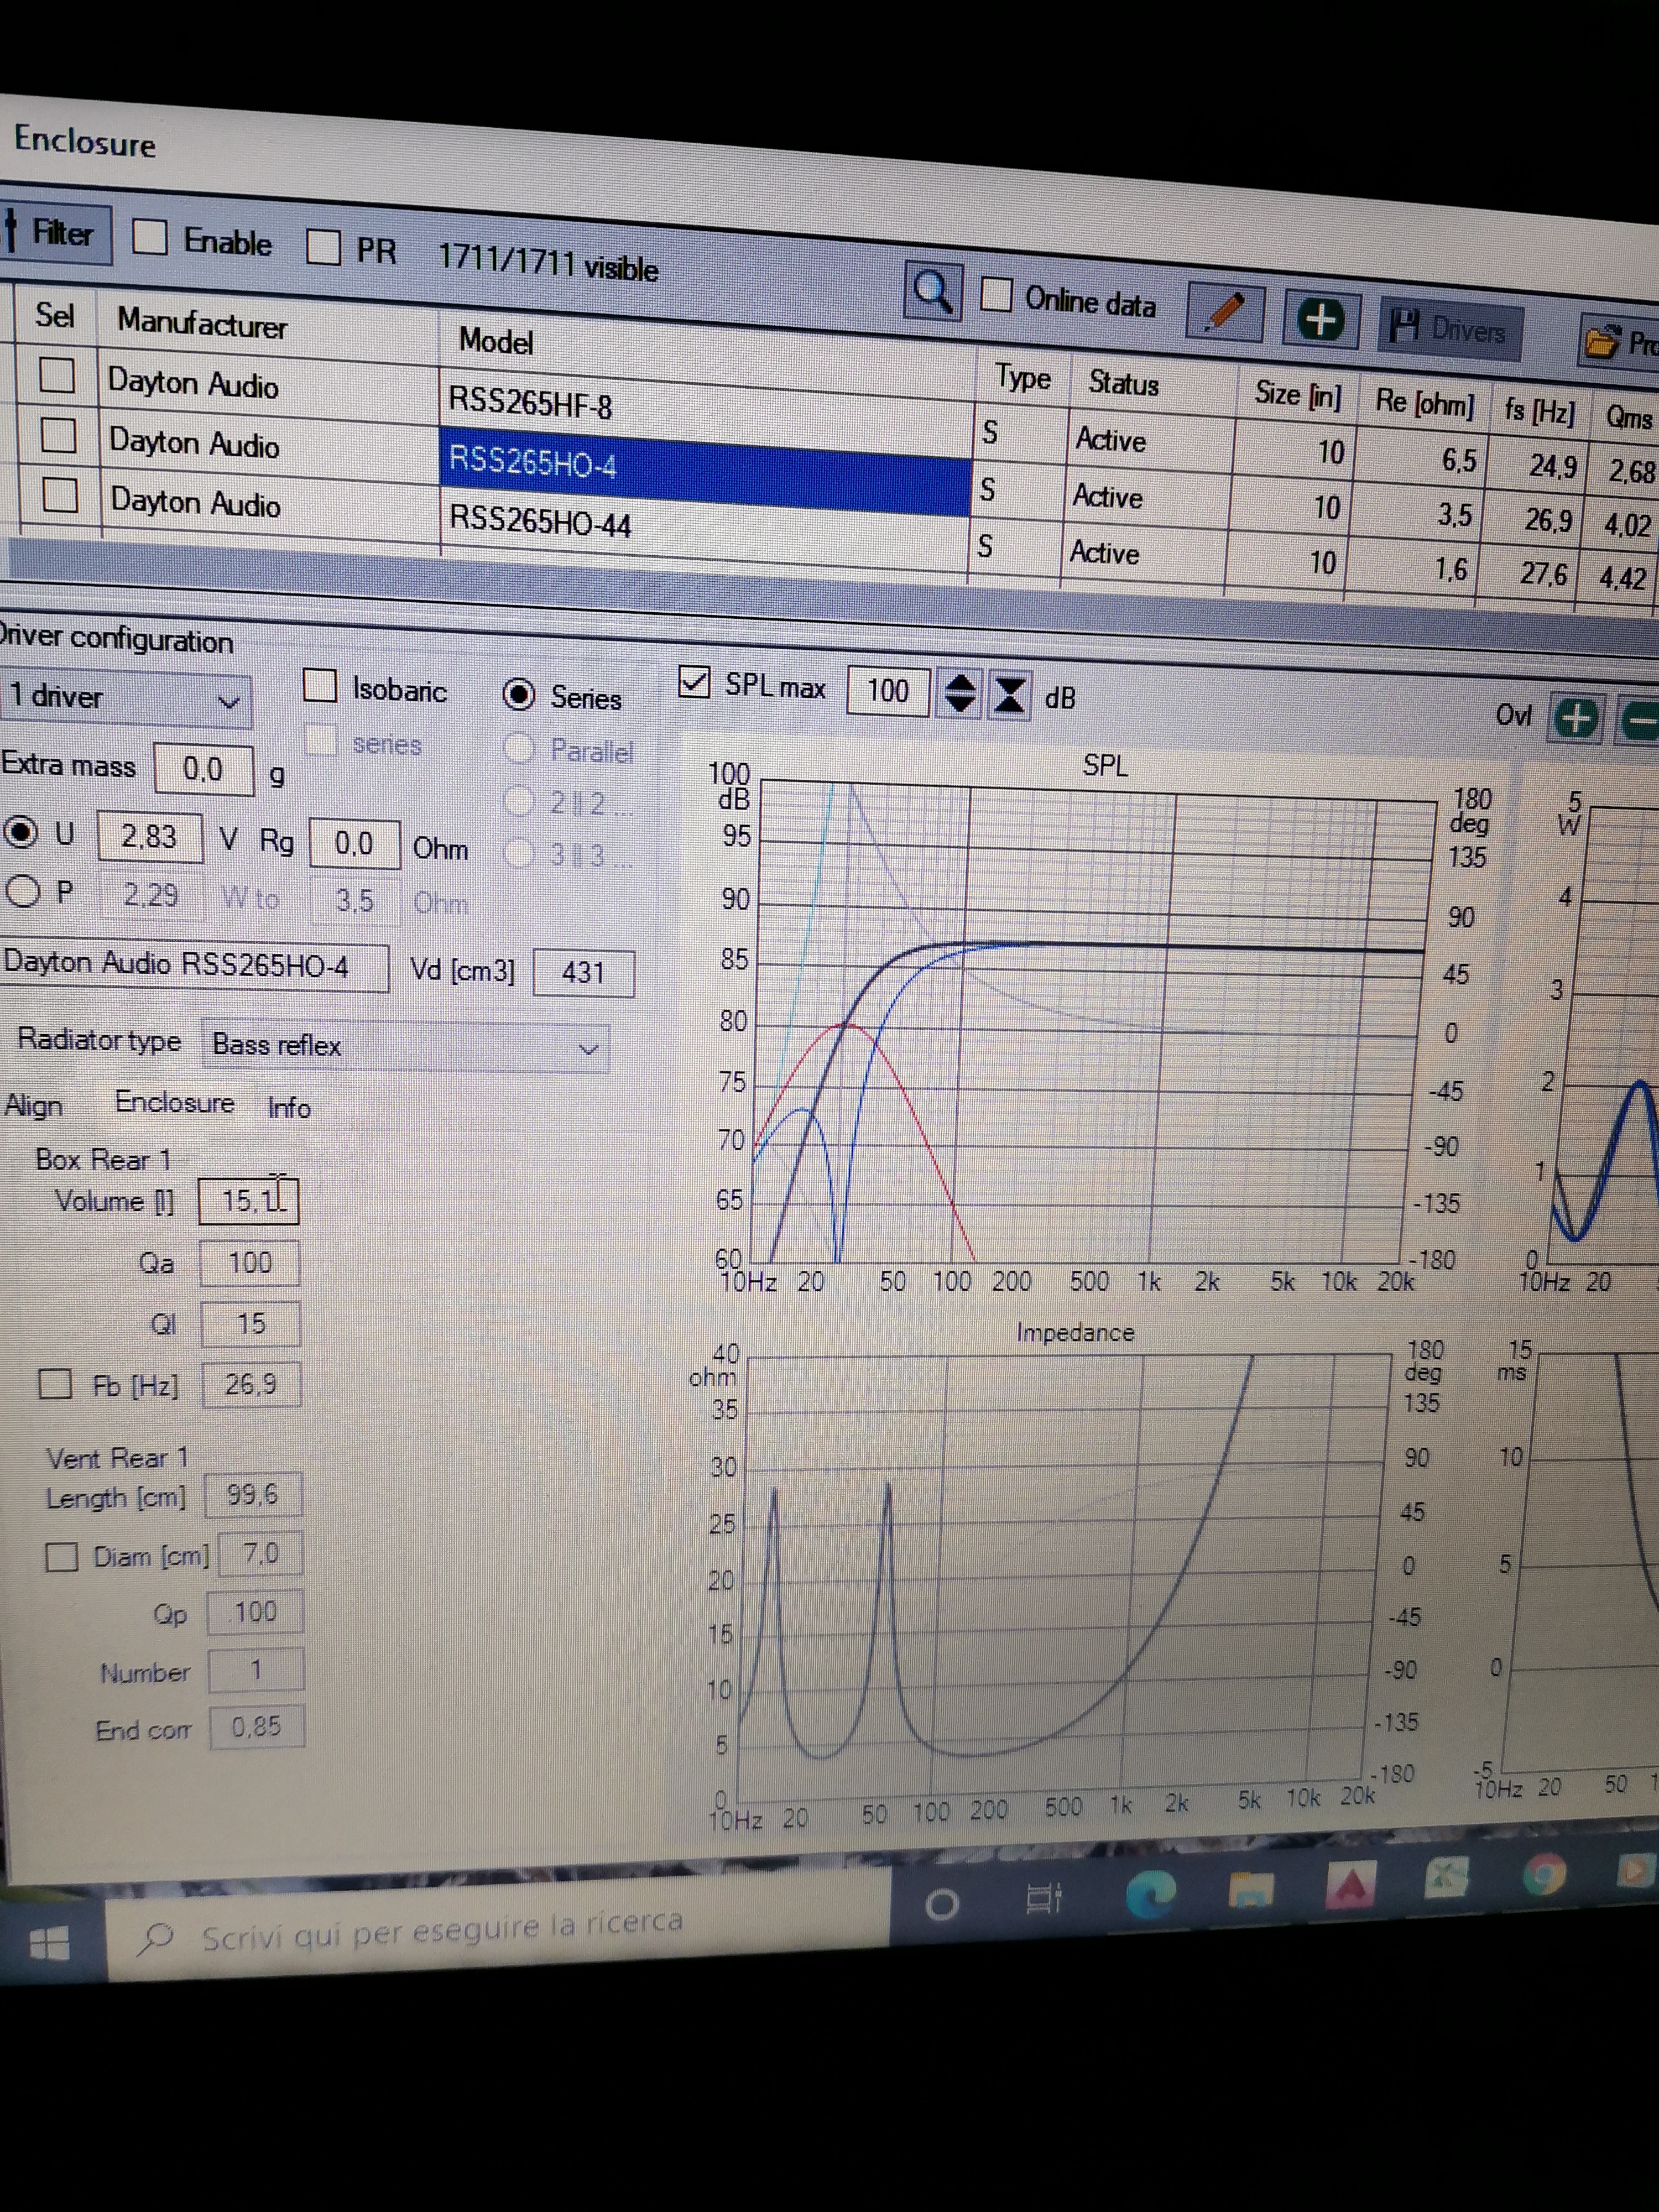Screen dimensions: 1659x2212
Task: Open Google Chrome from the taskbar
Action: click(1544, 1874)
